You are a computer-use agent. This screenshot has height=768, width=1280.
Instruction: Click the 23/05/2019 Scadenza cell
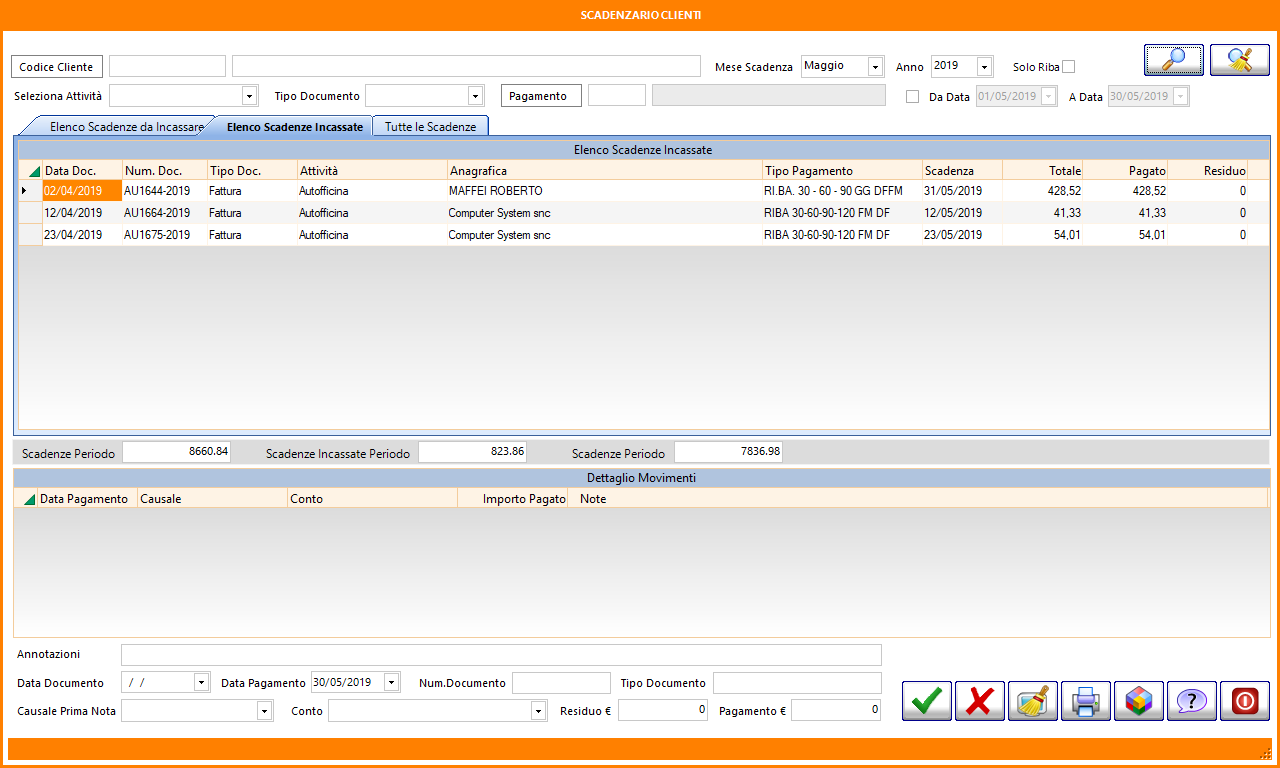click(x=962, y=235)
